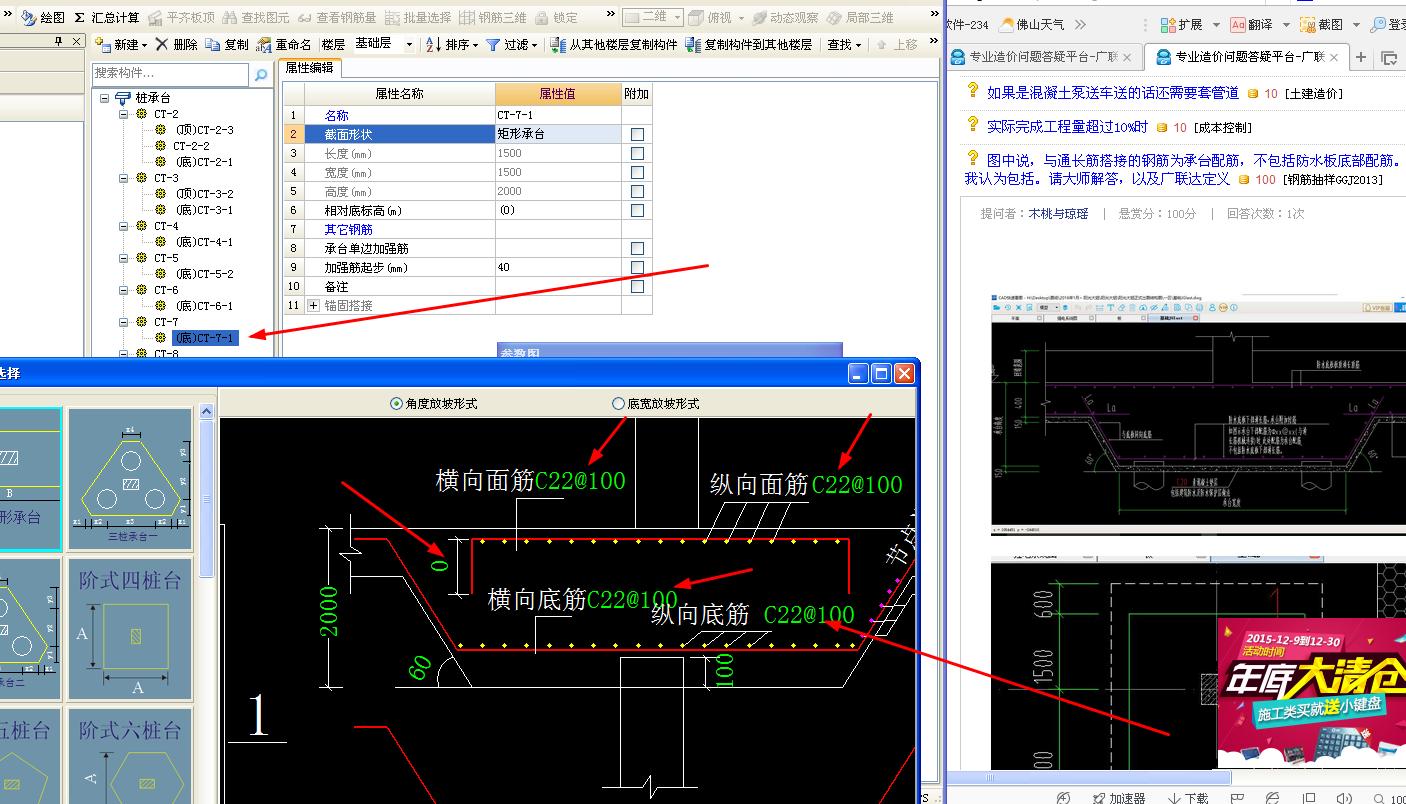Edit 横向面筋 C22@100 value
Image resolution: width=1406 pixels, height=804 pixels.
580,481
